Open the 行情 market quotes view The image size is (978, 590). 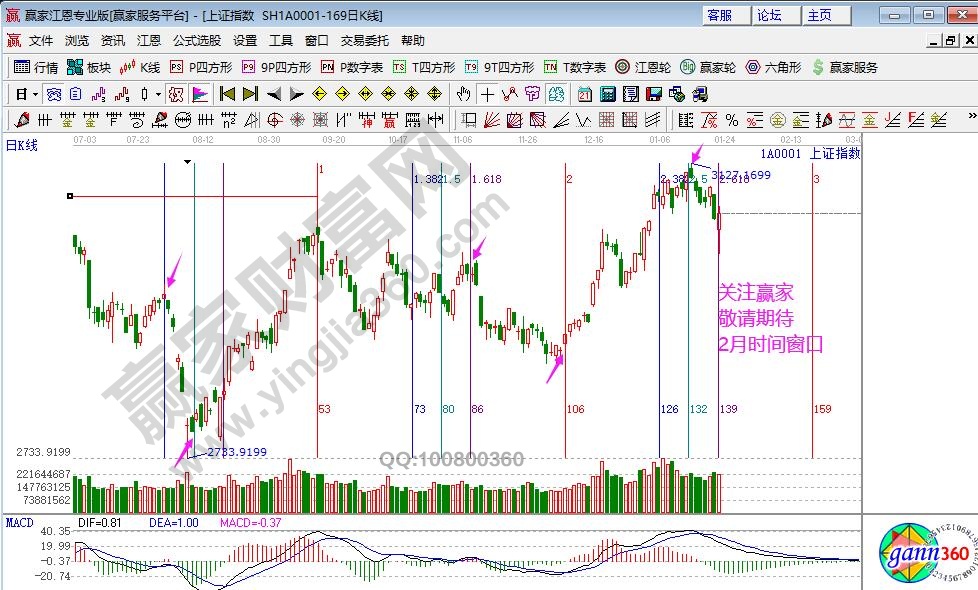[36, 67]
